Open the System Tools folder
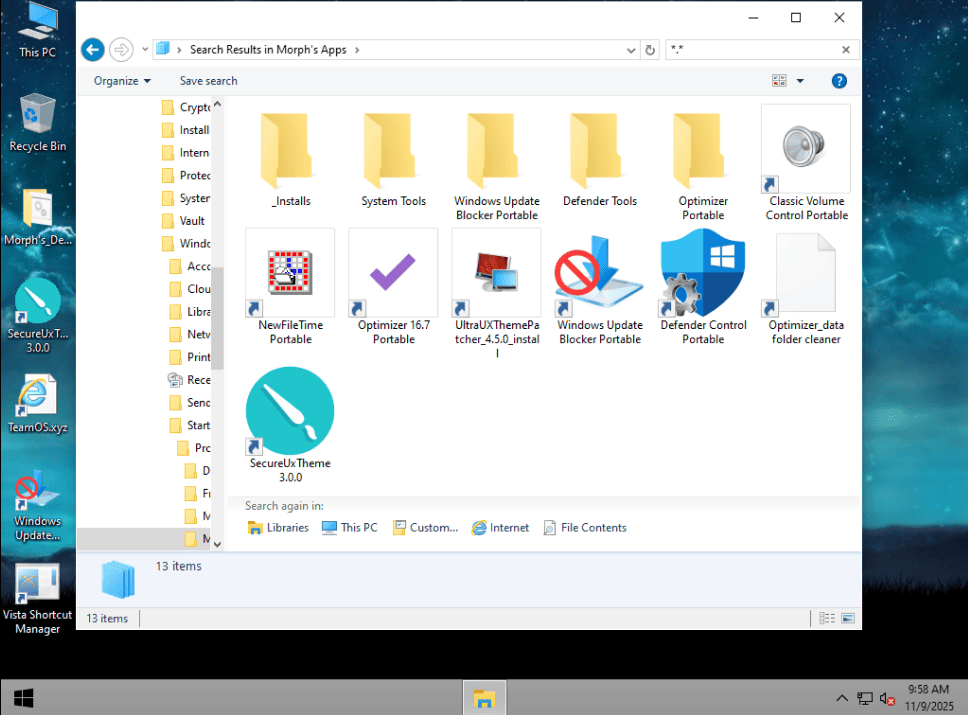 coord(393,159)
